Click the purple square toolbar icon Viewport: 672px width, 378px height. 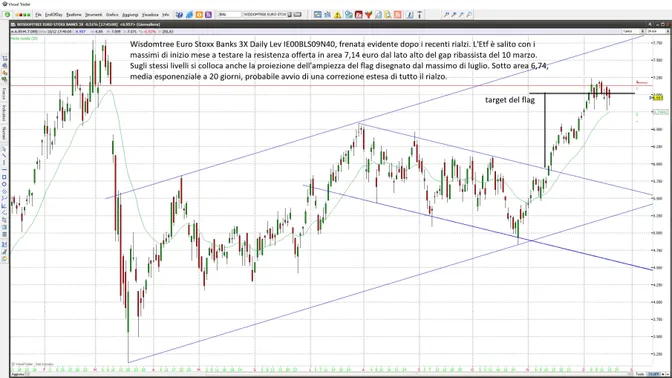tap(208, 15)
